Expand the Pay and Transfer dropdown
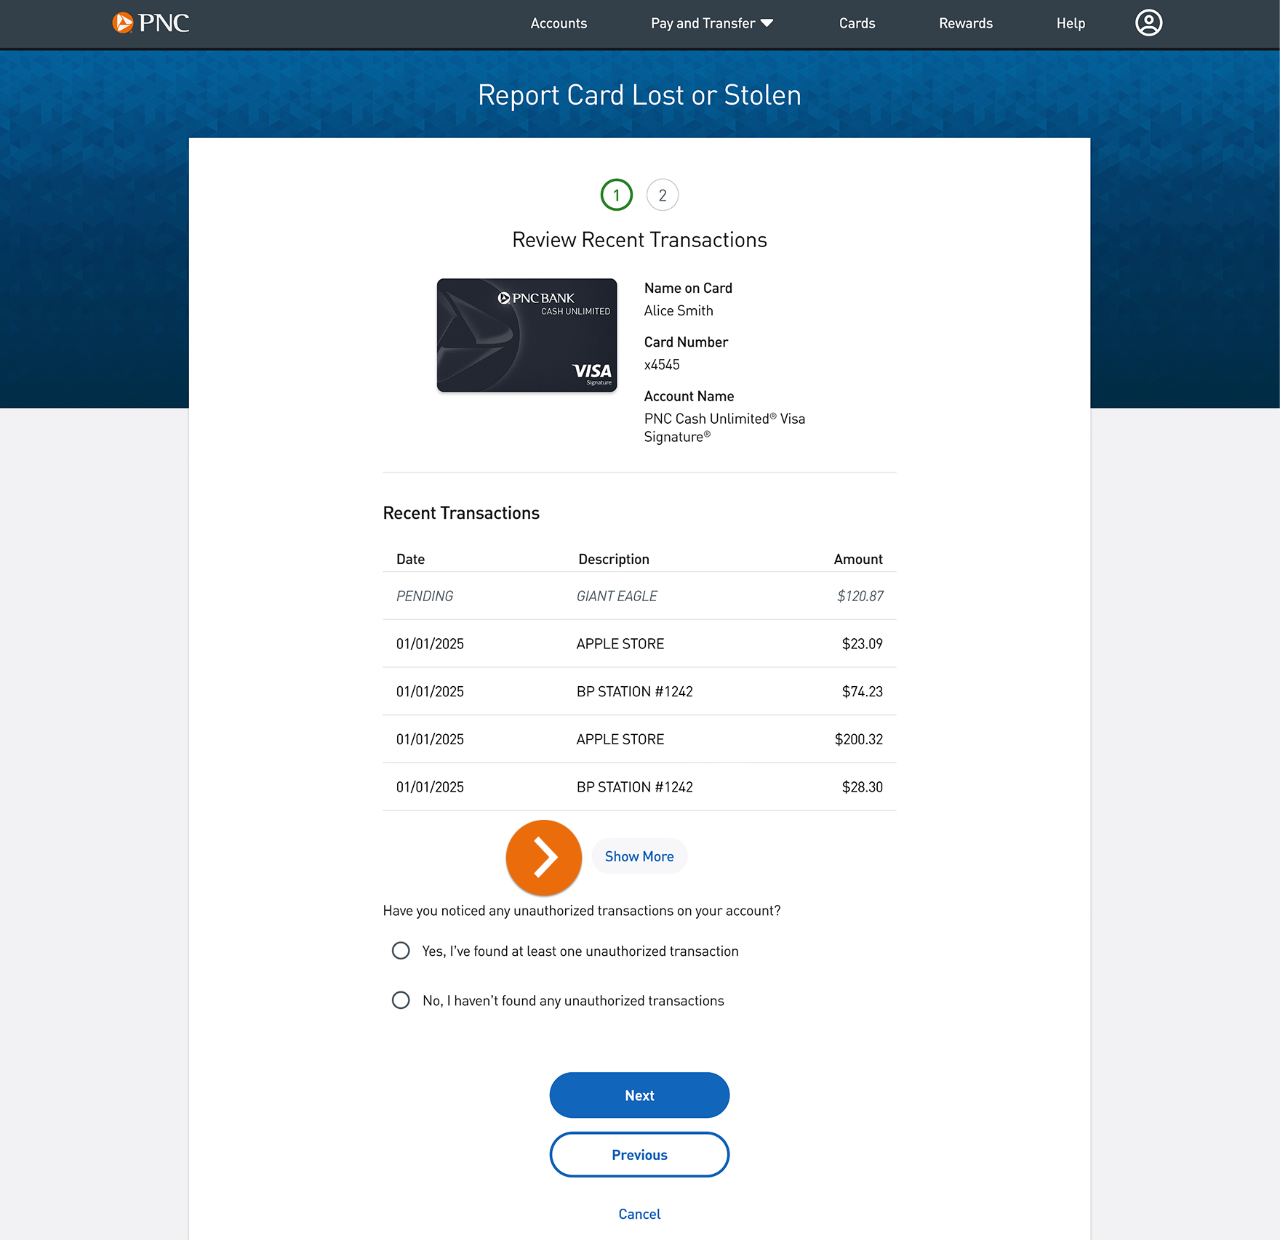This screenshot has width=1280, height=1240. click(712, 23)
